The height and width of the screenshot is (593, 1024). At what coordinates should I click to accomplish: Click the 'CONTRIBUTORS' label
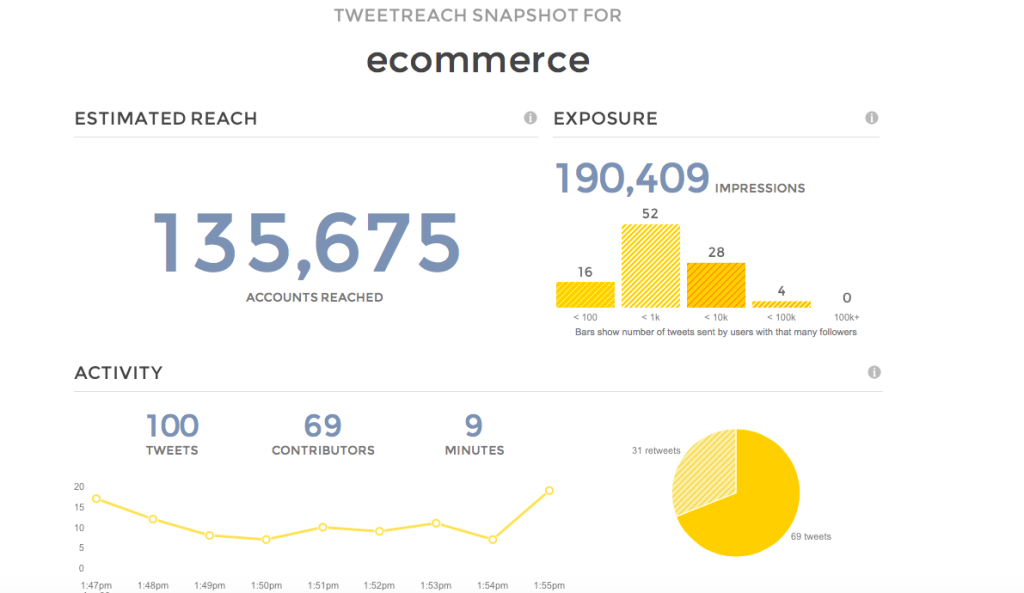[x=323, y=451]
